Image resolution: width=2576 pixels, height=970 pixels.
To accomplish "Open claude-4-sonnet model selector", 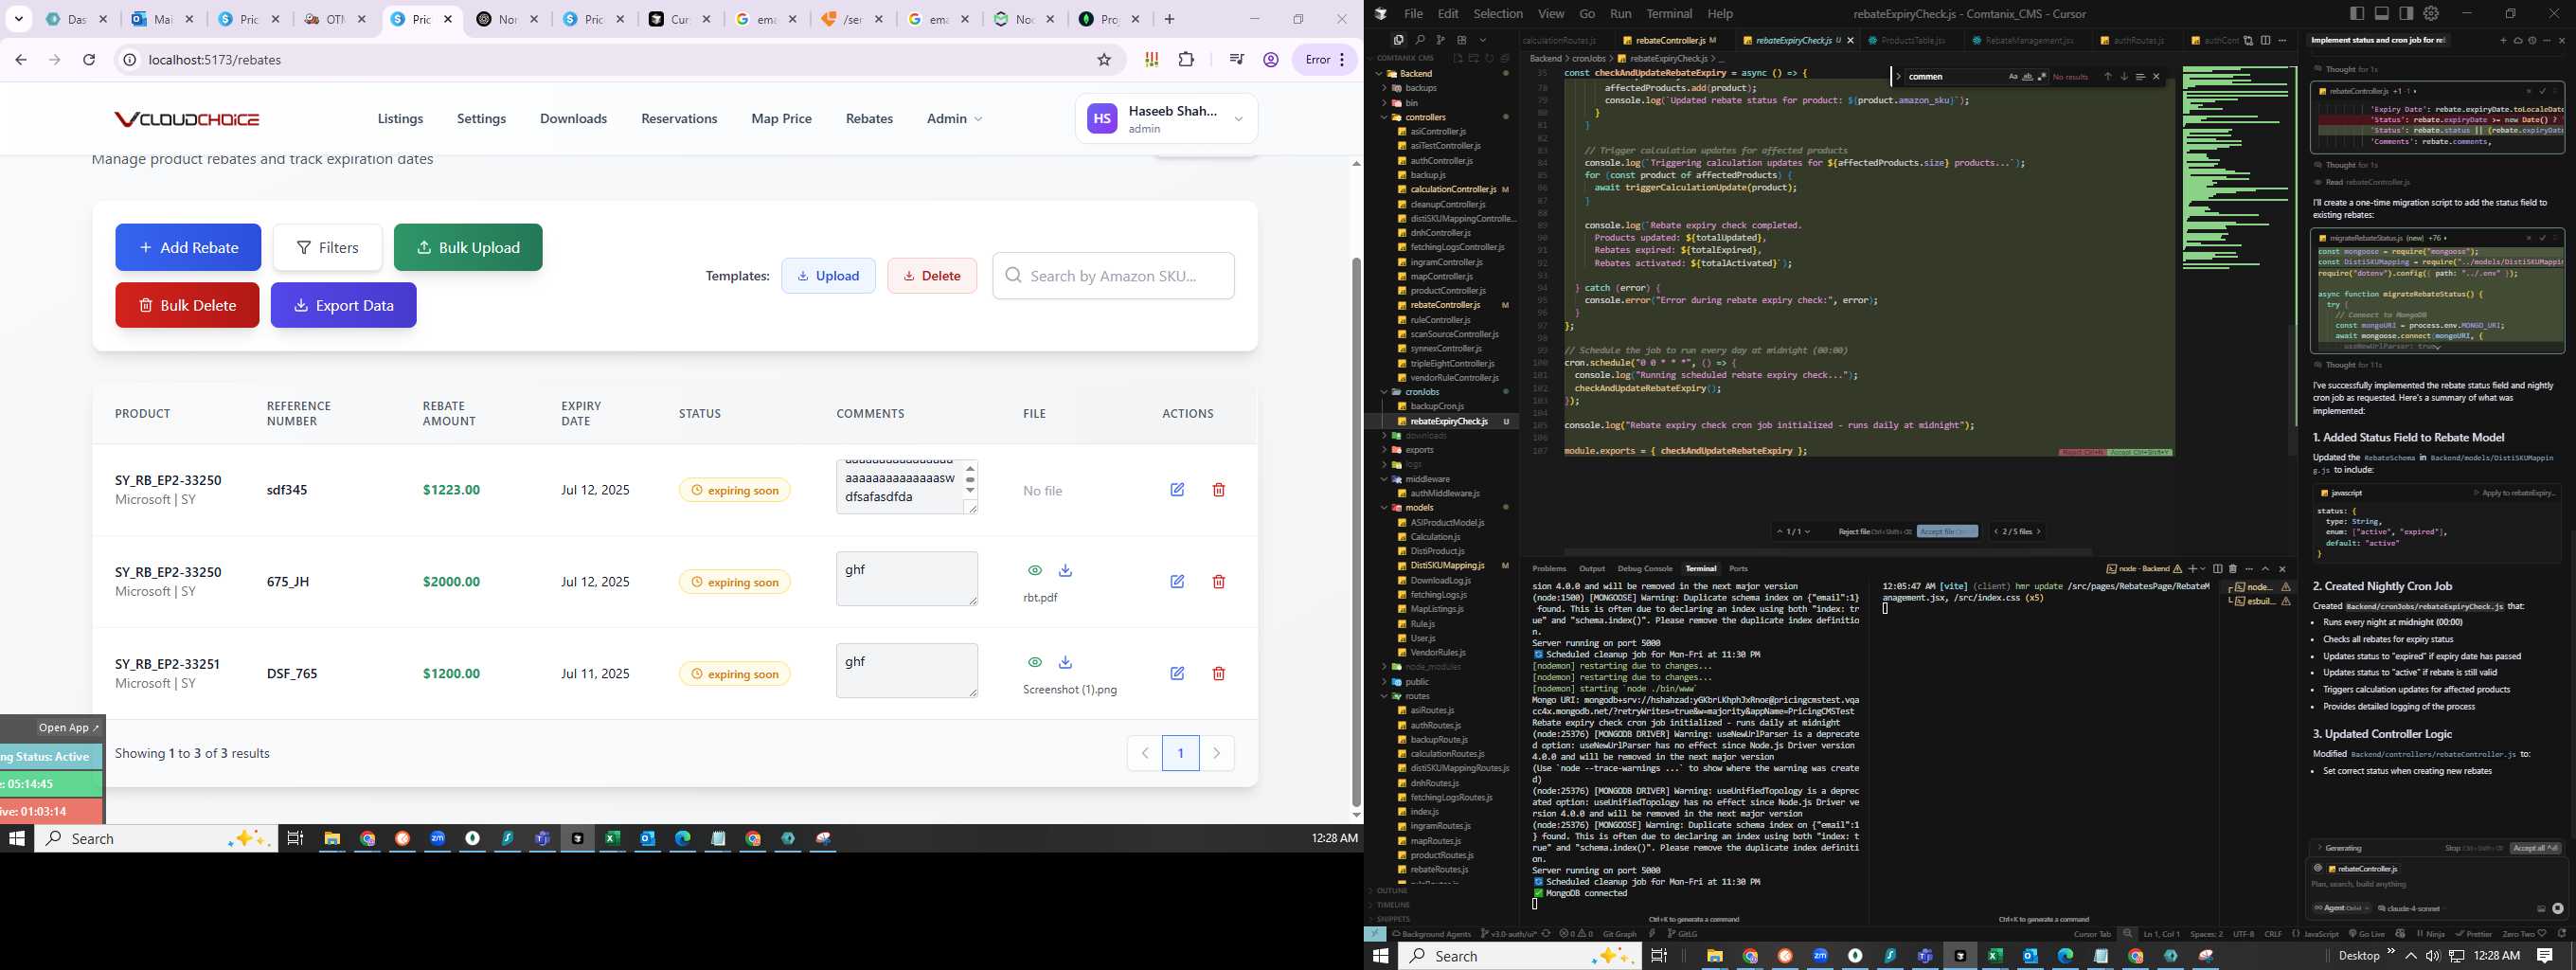I will point(2412,908).
